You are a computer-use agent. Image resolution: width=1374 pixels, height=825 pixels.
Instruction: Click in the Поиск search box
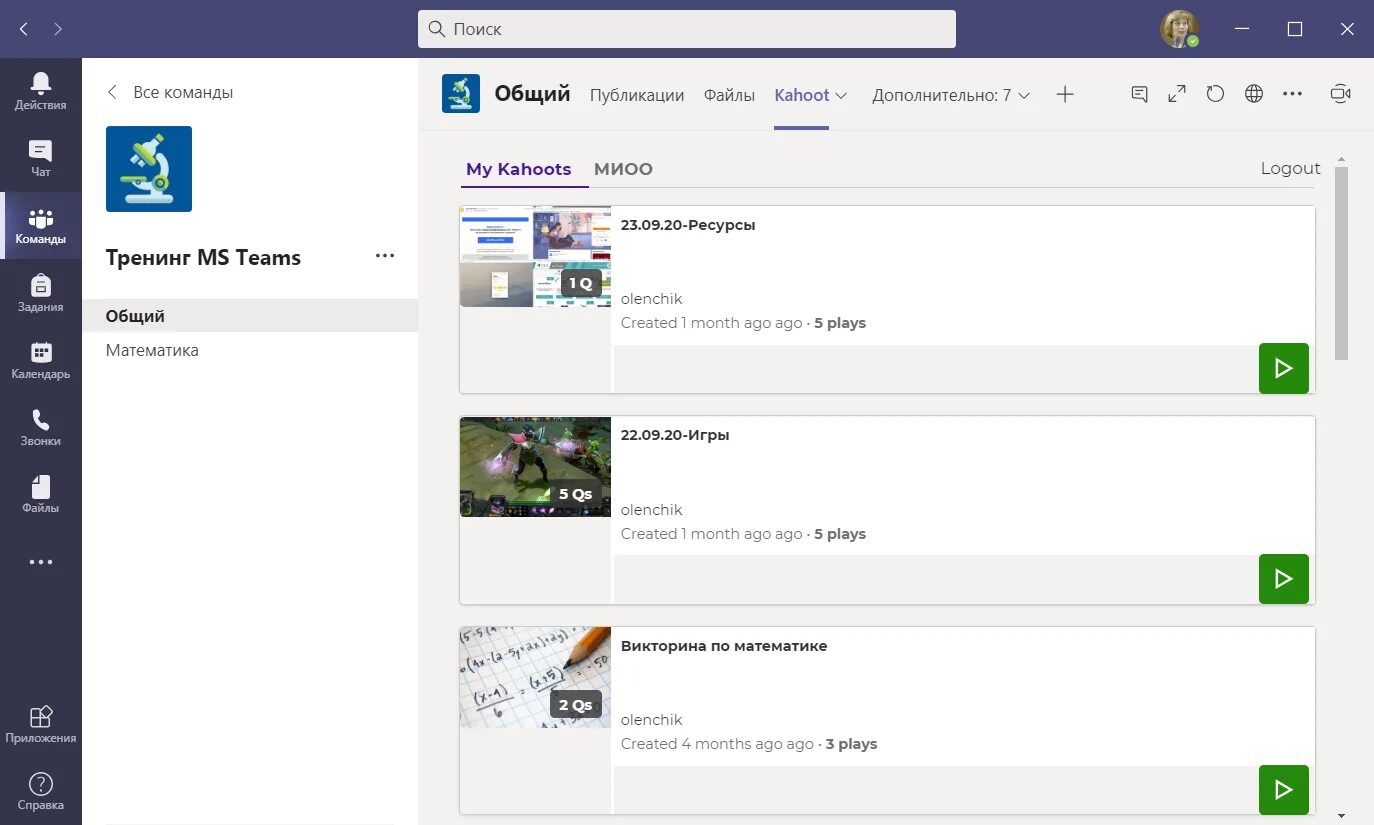[x=687, y=29]
